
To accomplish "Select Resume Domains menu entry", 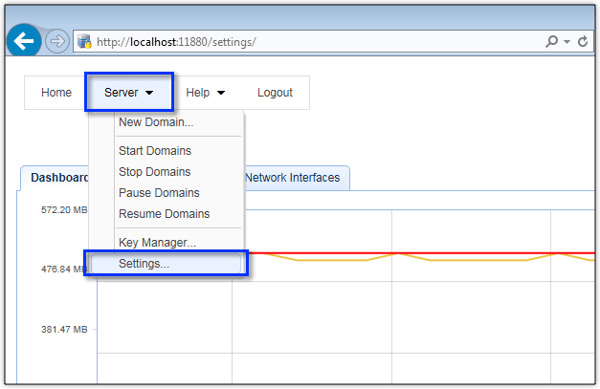I will [x=164, y=214].
